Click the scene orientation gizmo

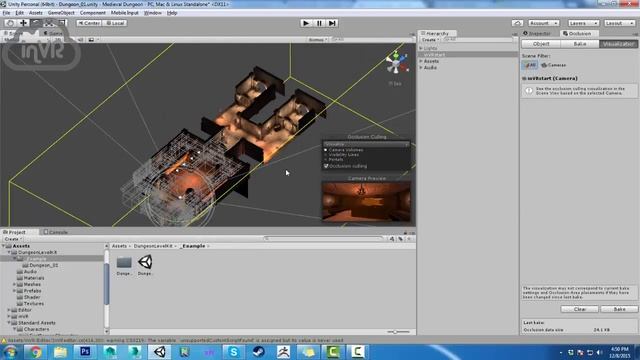[x=396, y=63]
